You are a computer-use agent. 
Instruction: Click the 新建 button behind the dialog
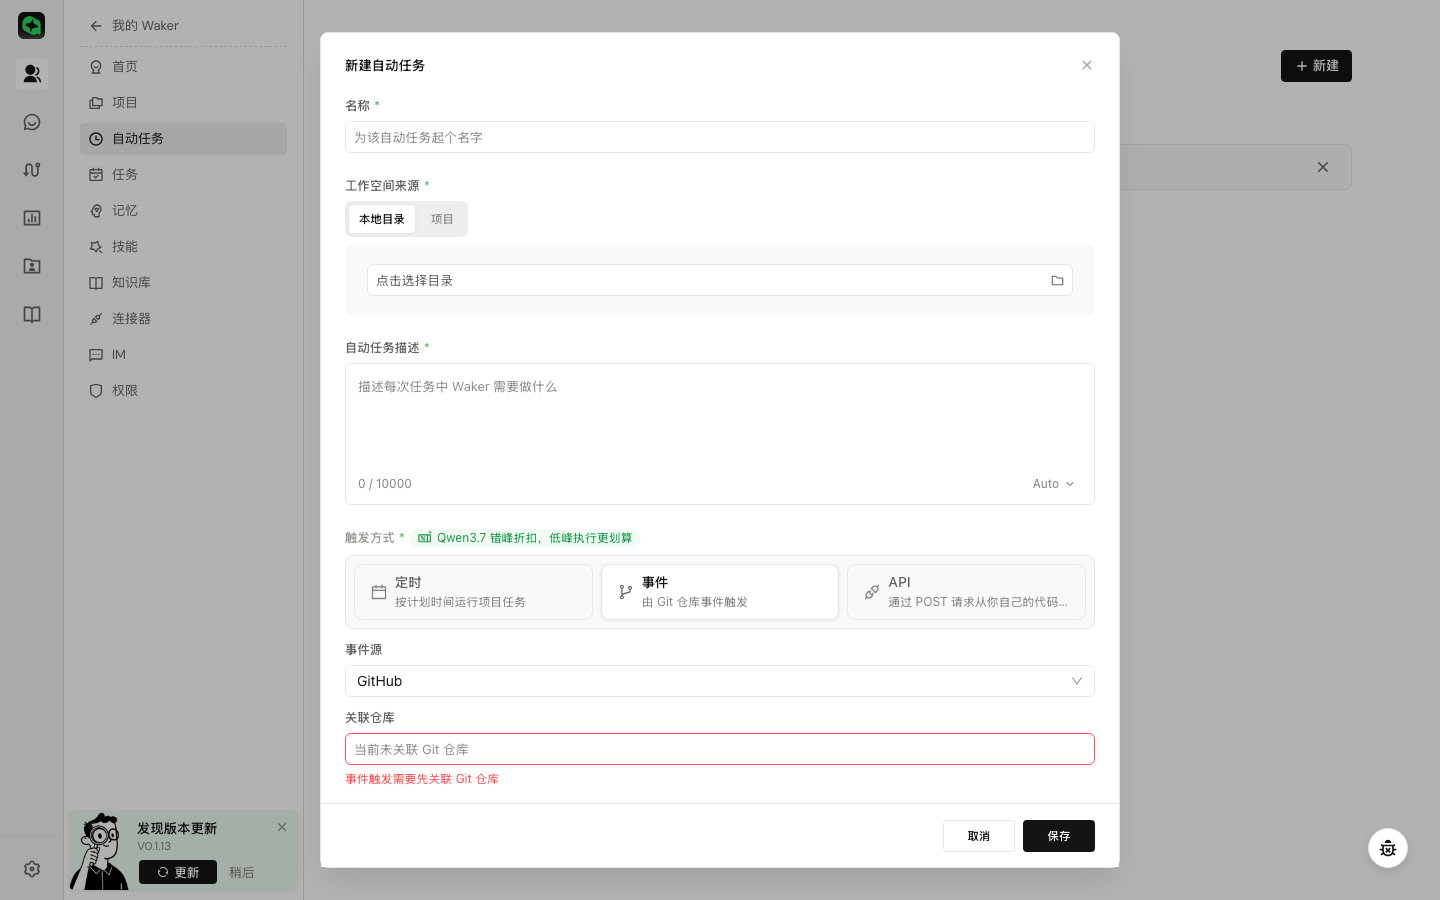[1316, 66]
